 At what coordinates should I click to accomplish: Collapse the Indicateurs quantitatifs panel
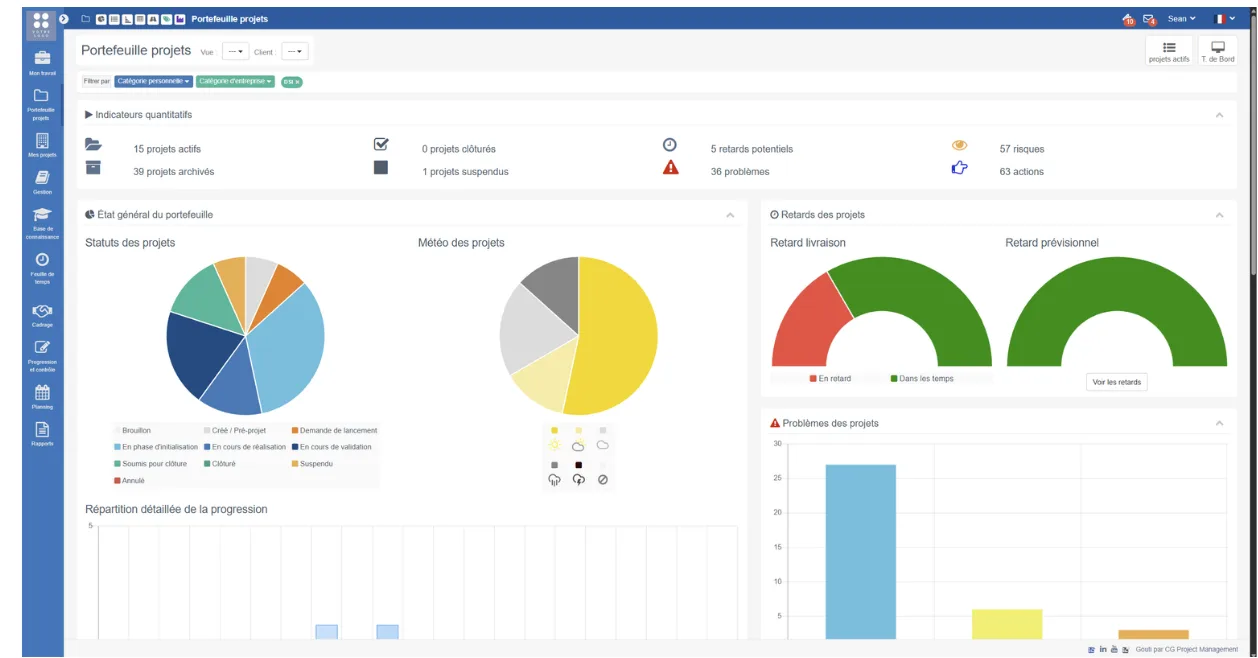(x=1219, y=115)
